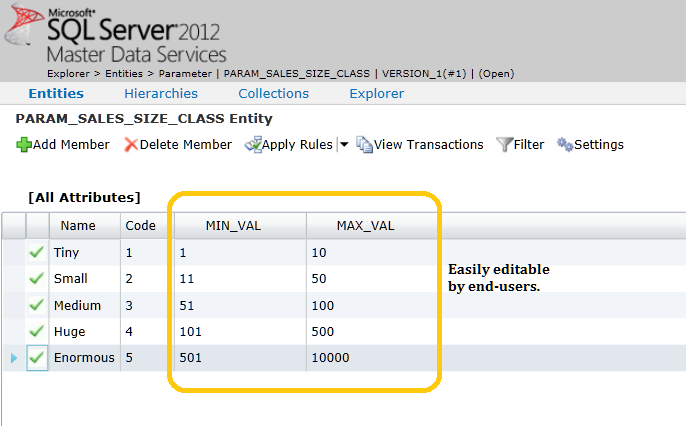Click the green validation checkmark for Tiny
The width and height of the screenshot is (686, 431).
click(x=37, y=253)
